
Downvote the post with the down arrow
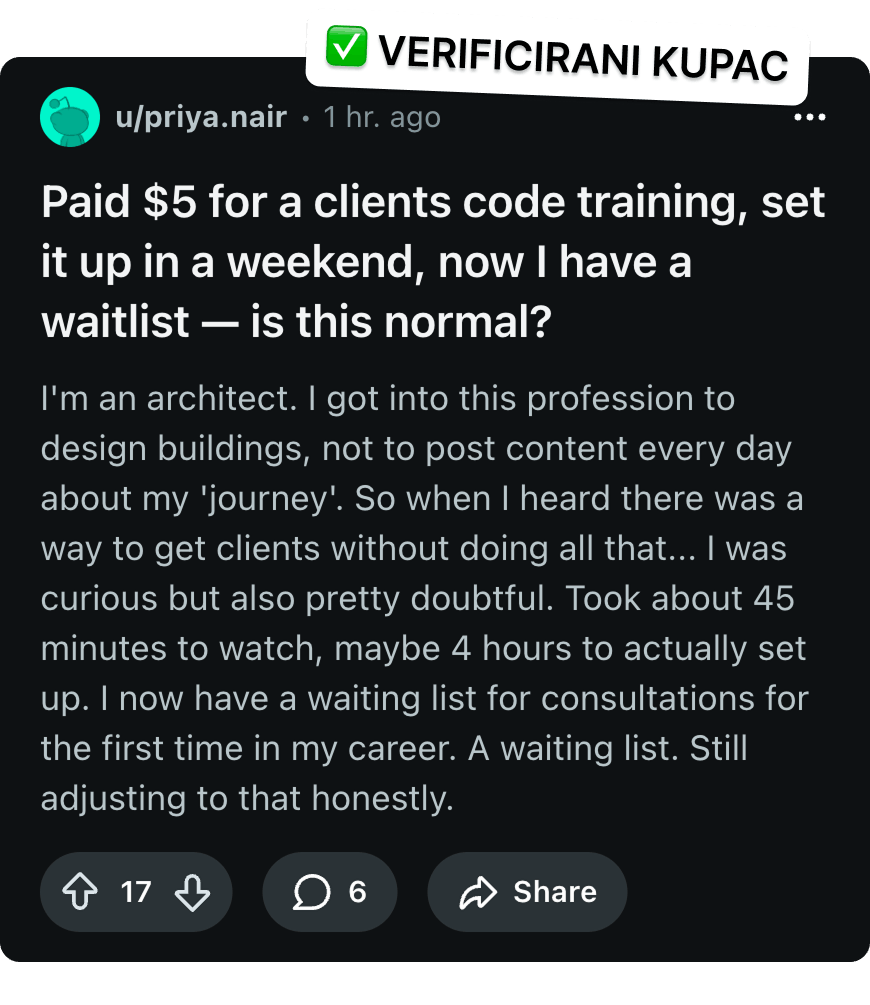[x=192, y=892]
